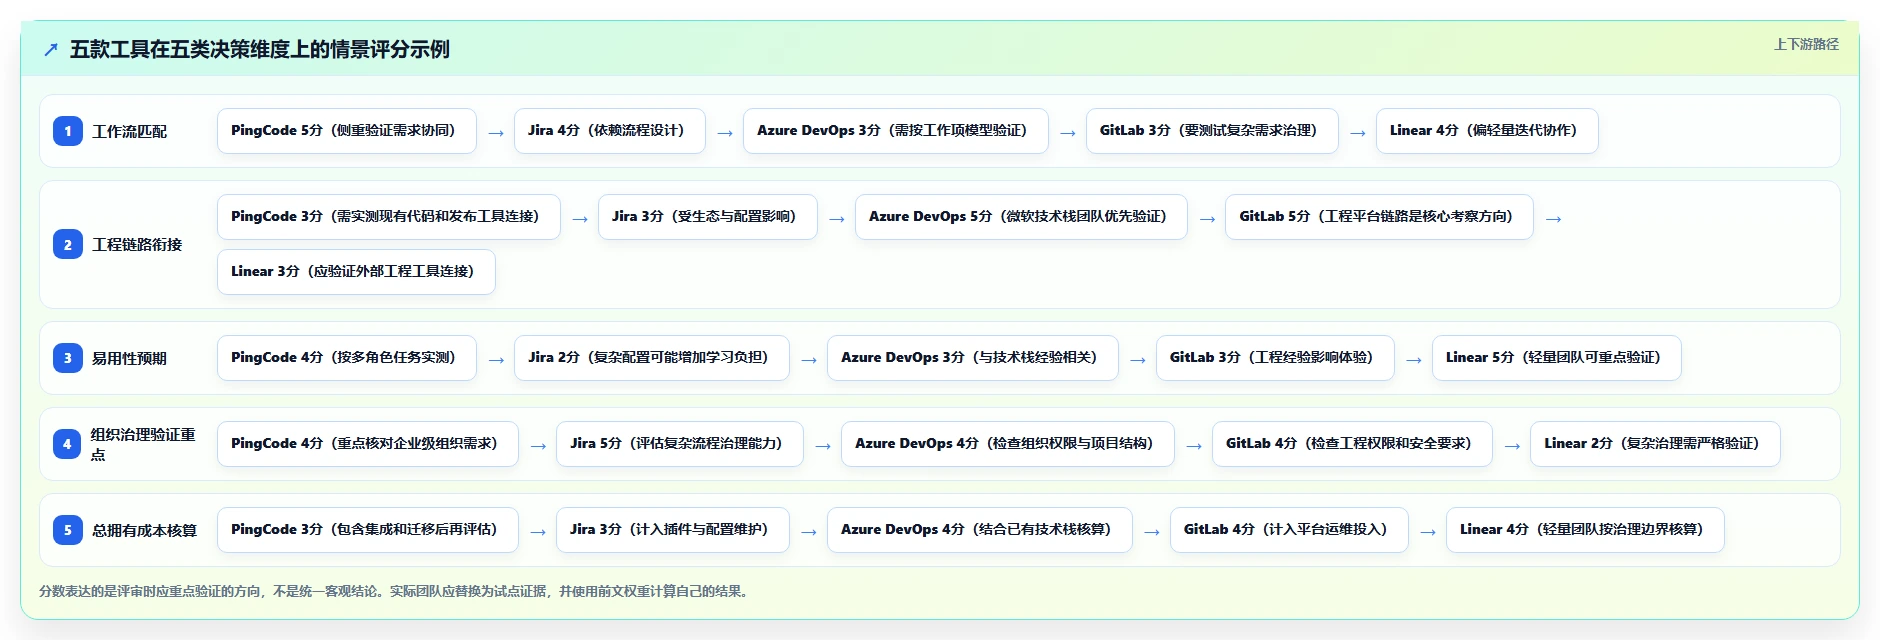
Task: Select Jira 2分 (复杂配置可能增加学习负担) chip
Action: click(x=652, y=358)
